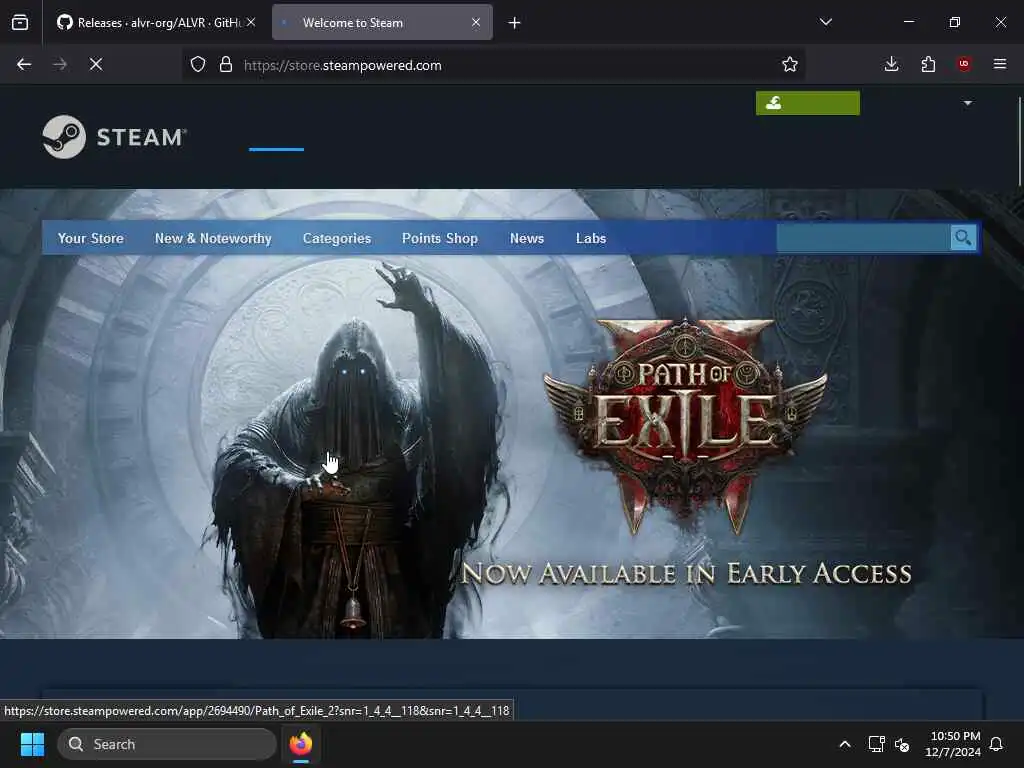Click the magnifier search icon in store bar
The width and height of the screenshot is (1024, 768).
pyautogui.click(x=963, y=238)
